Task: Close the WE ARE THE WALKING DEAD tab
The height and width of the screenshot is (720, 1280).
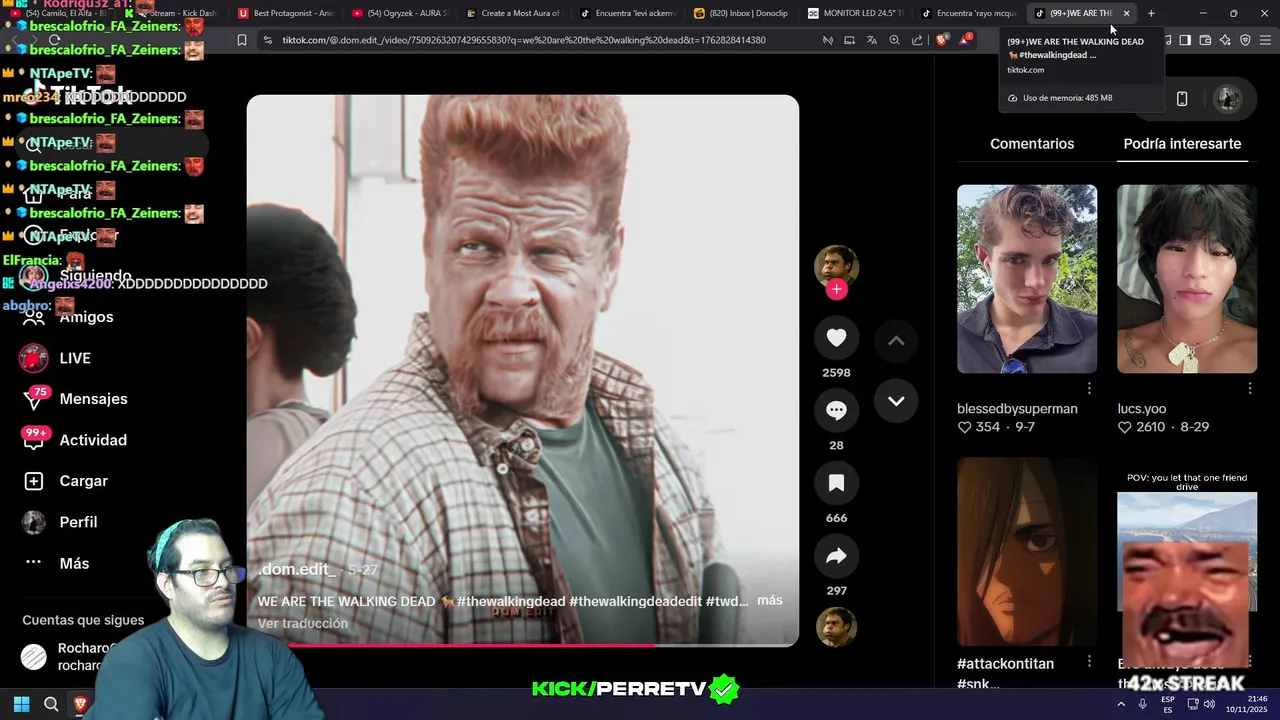Action: pyautogui.click(x=1126, y=13)
